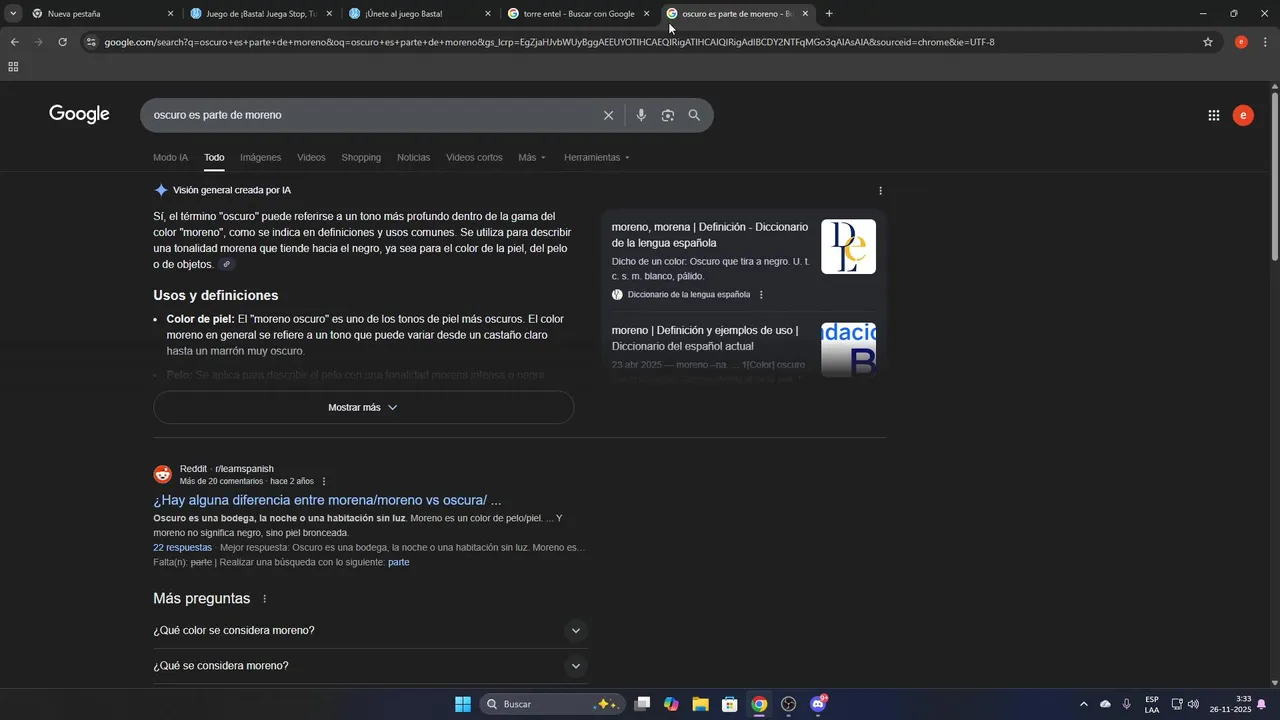
Task: Click the Diccionario de la lengua española thumbnail
Action: 848,247
